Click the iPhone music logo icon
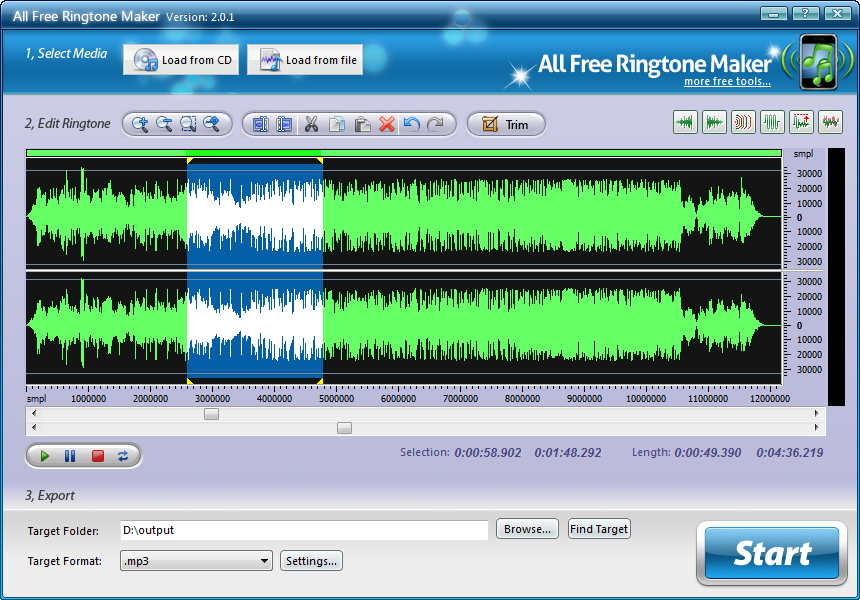 tap(819, 61)
